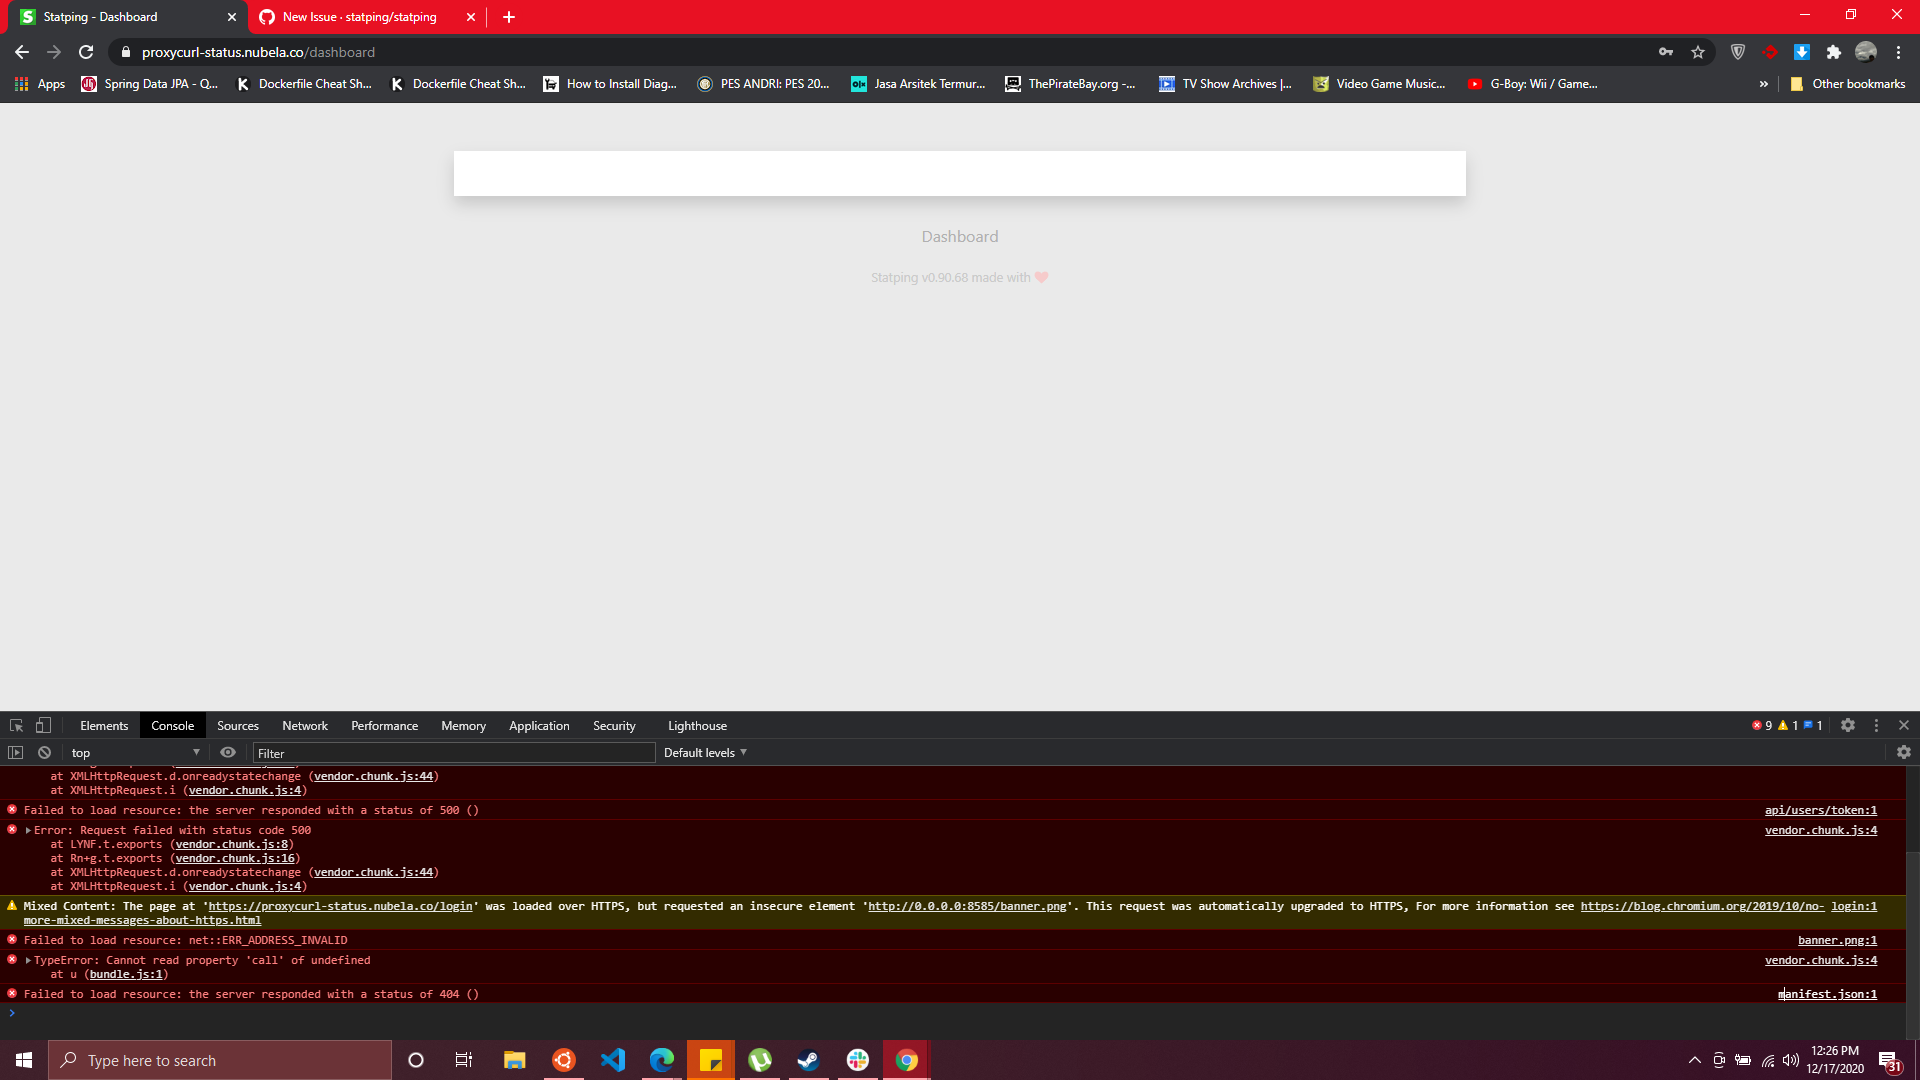Open the manifest.json:1 source link

pos(1828,994)
